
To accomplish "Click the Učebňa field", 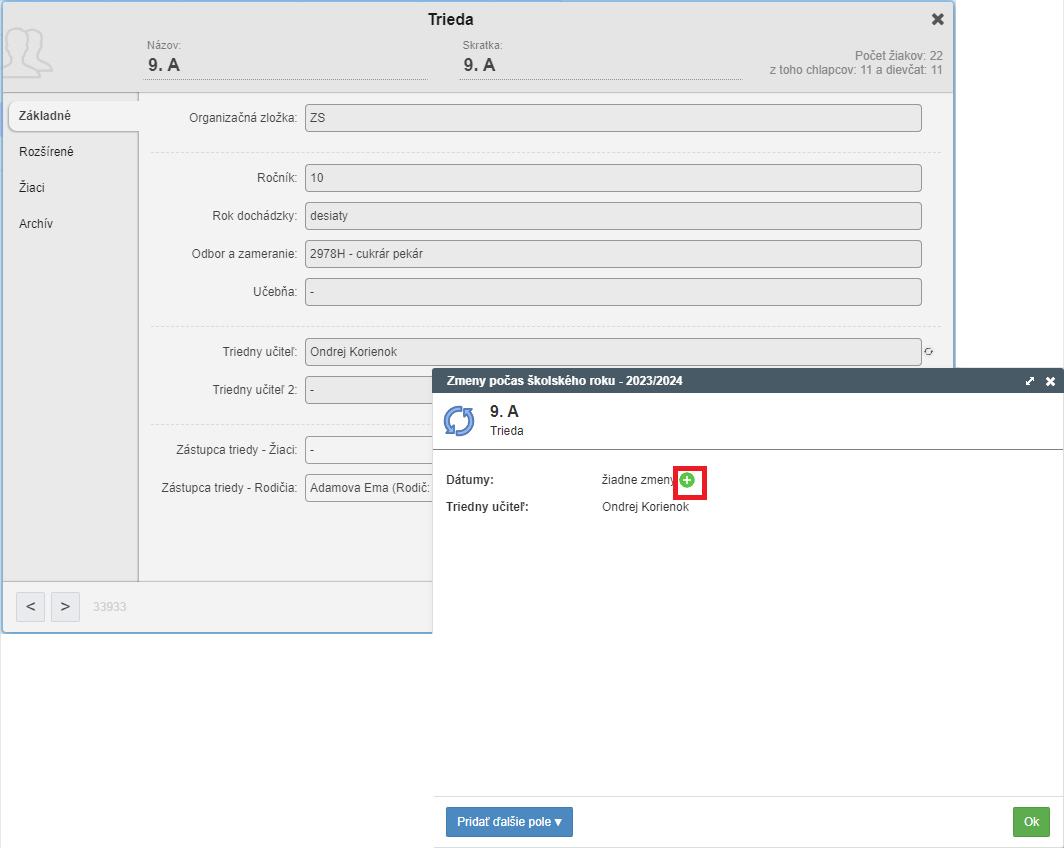I will pyautogui.click(x=612, y=292).
